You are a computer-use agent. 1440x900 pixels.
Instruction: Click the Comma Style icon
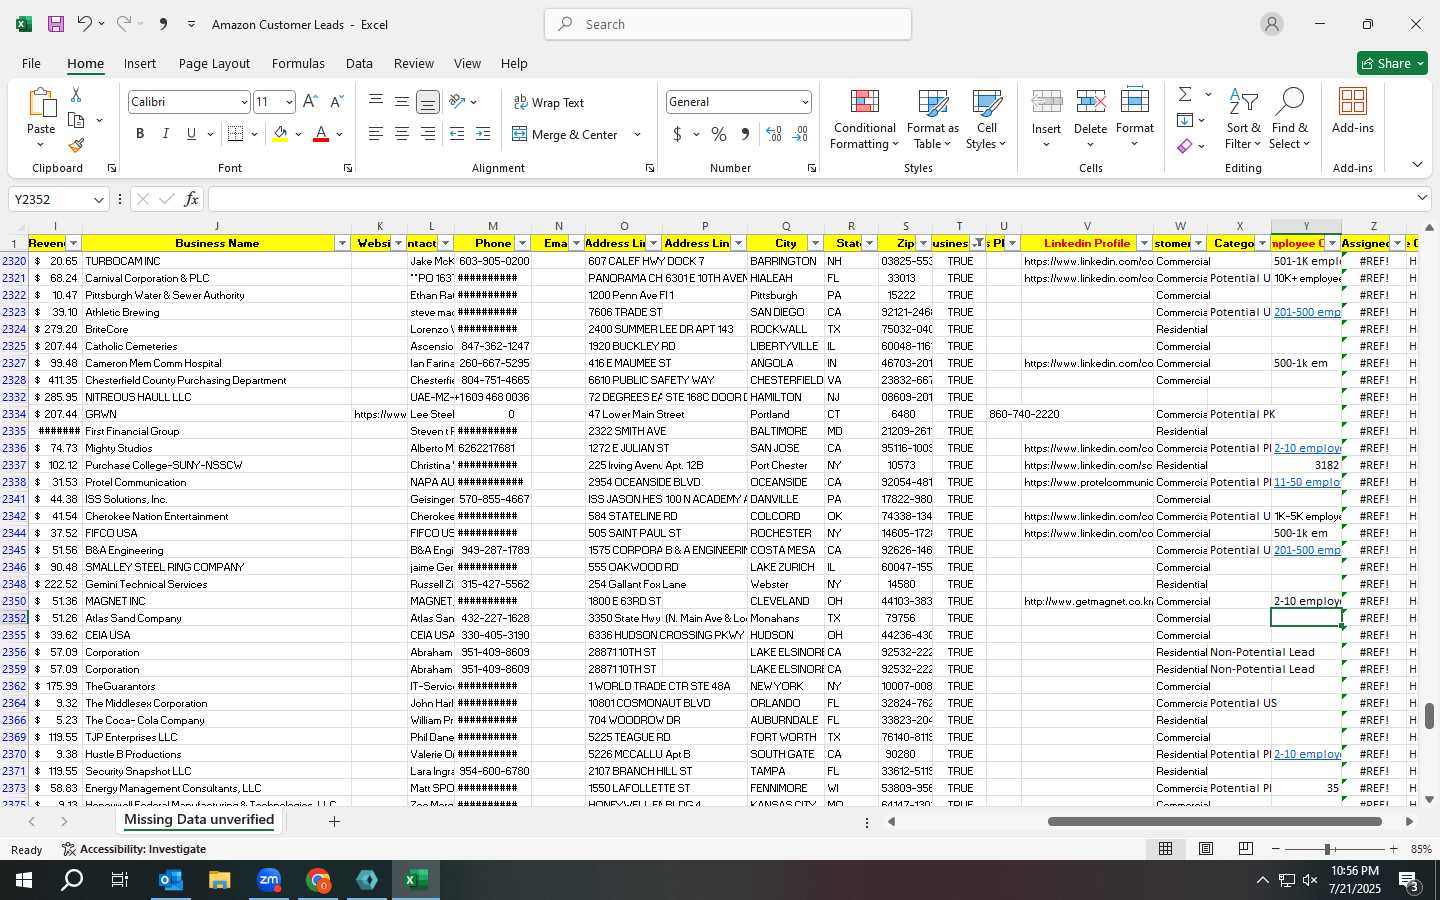(745, 134)
